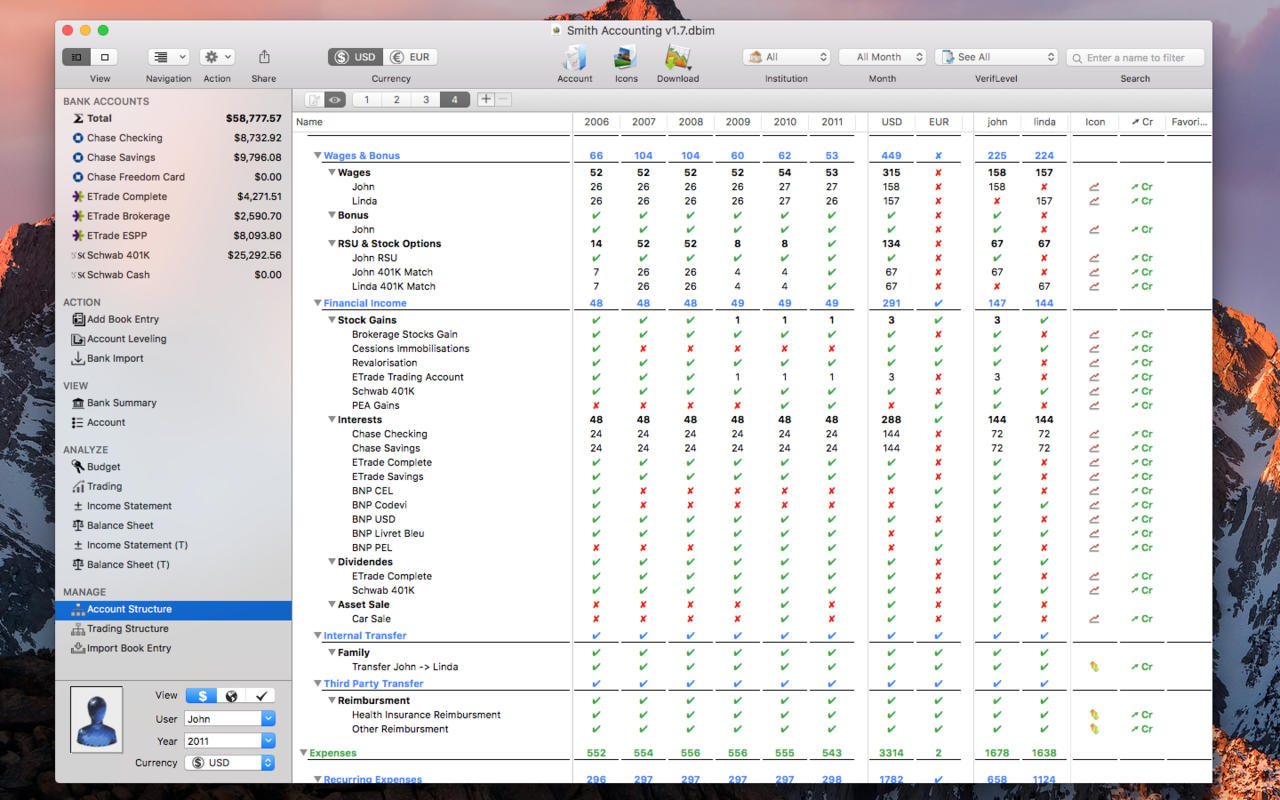The image size is (1280, 800).
Task: Select level tab 2
Action: click(396, 99)
